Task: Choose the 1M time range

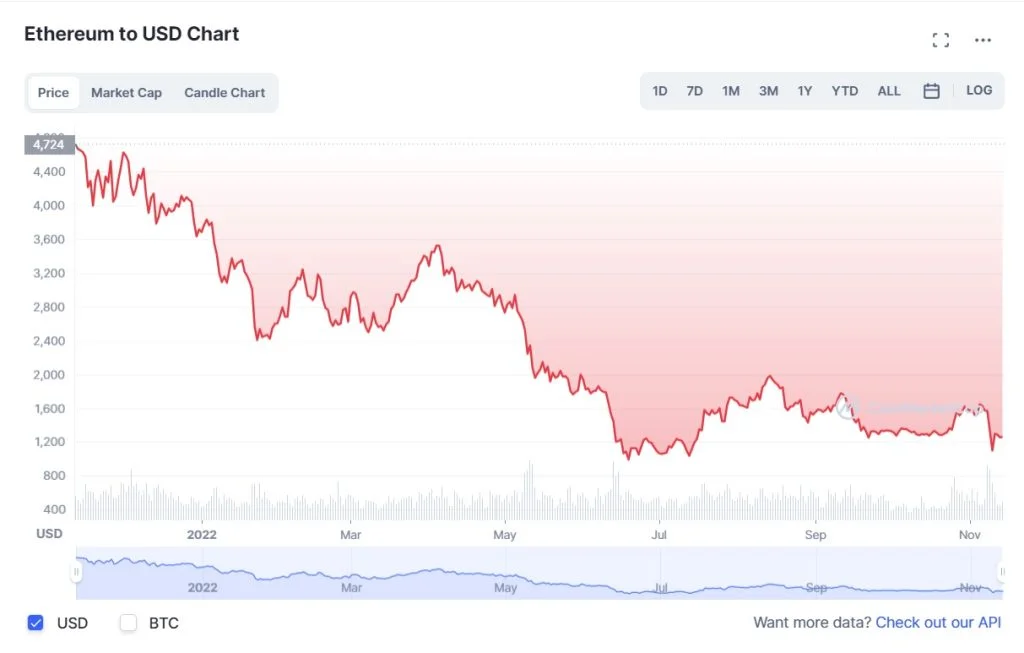Action: [x=731, y=91]
